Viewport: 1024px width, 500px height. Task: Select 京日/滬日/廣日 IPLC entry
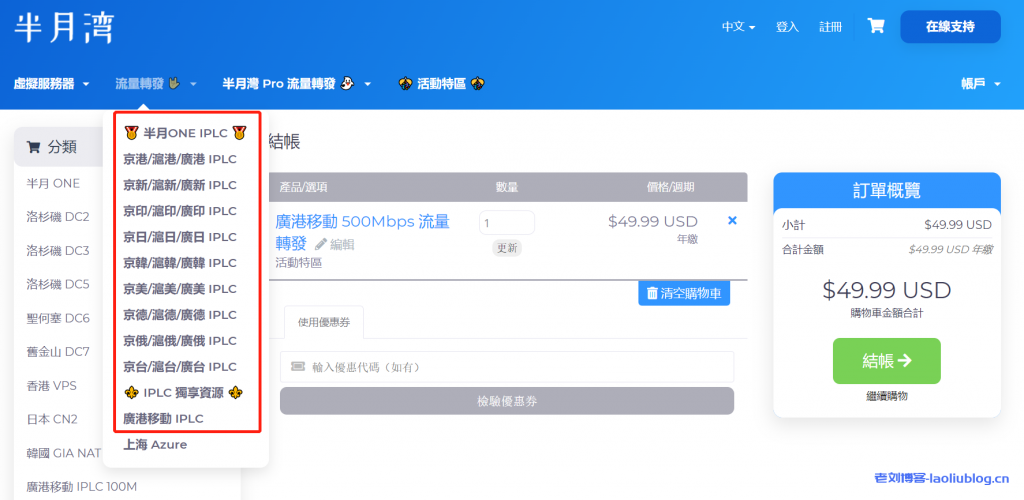tap(180, 237)
